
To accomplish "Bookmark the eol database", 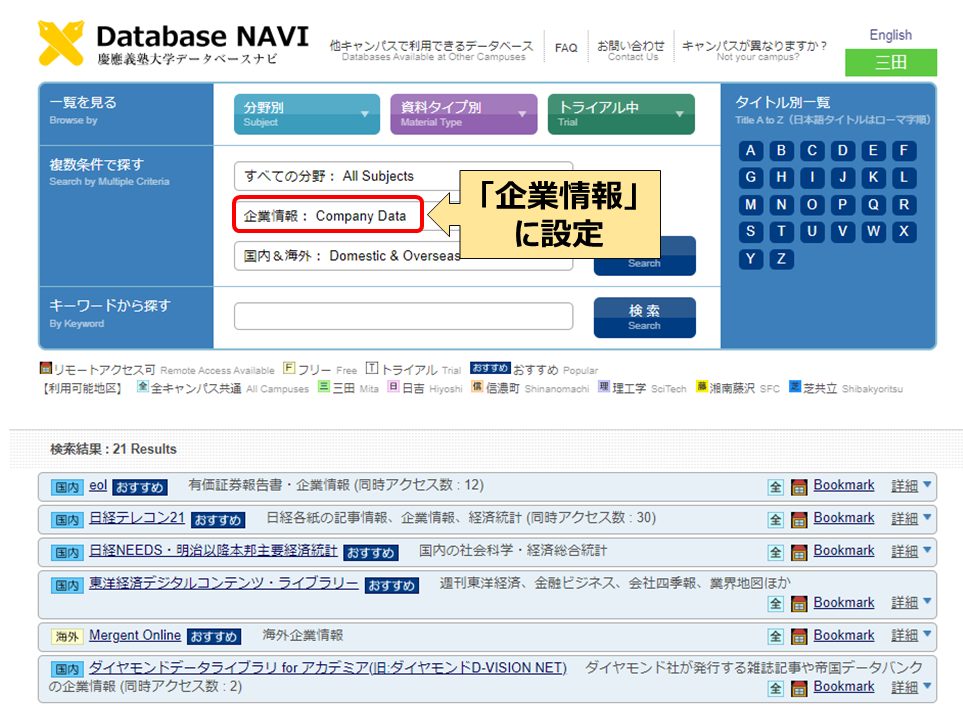I will 844,485.
